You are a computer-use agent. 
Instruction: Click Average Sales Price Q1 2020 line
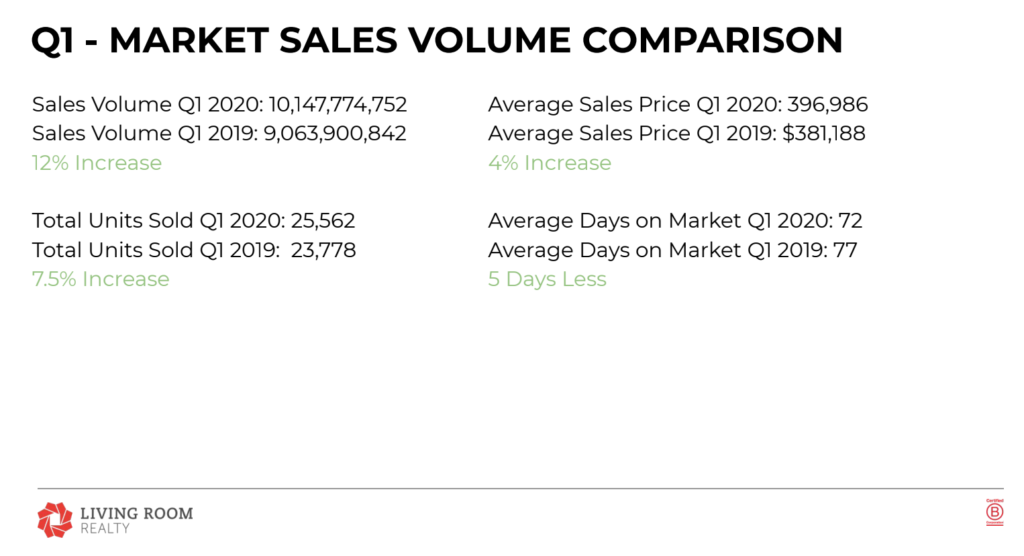coord(678,105)
